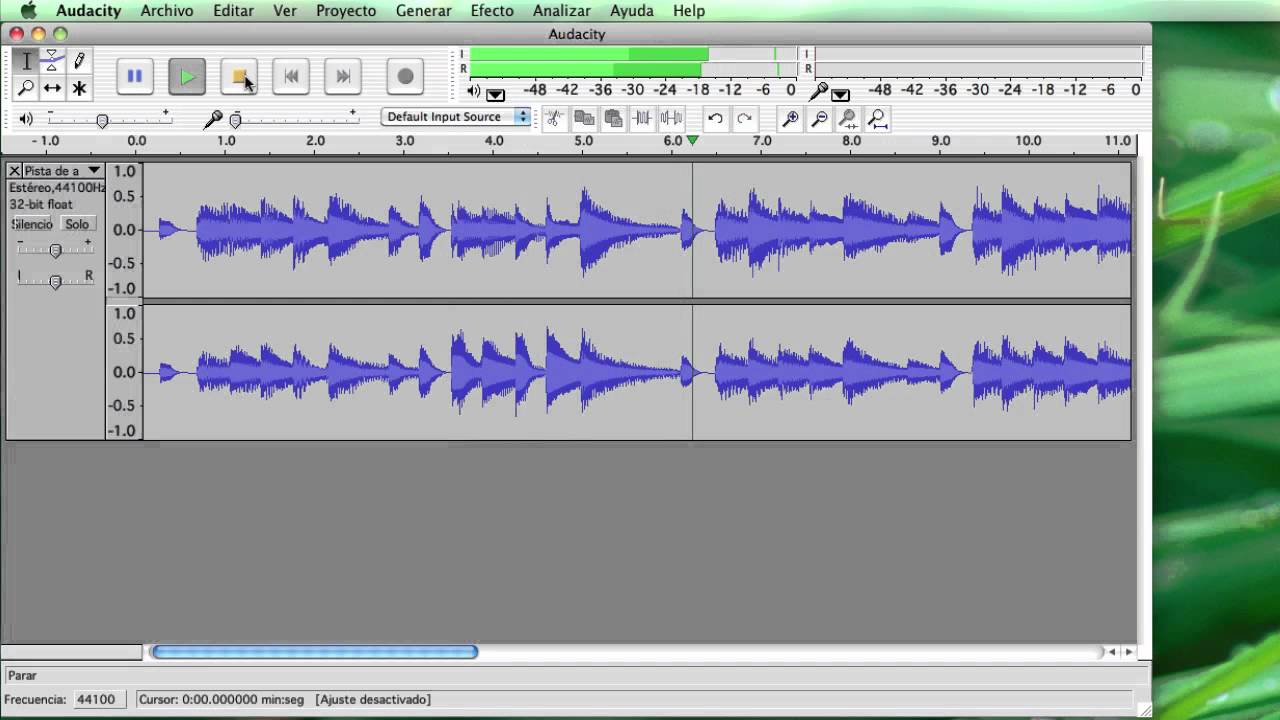Skip to end of track
Viewport: 1280px width, 720px height.
(x=343, y=76)
